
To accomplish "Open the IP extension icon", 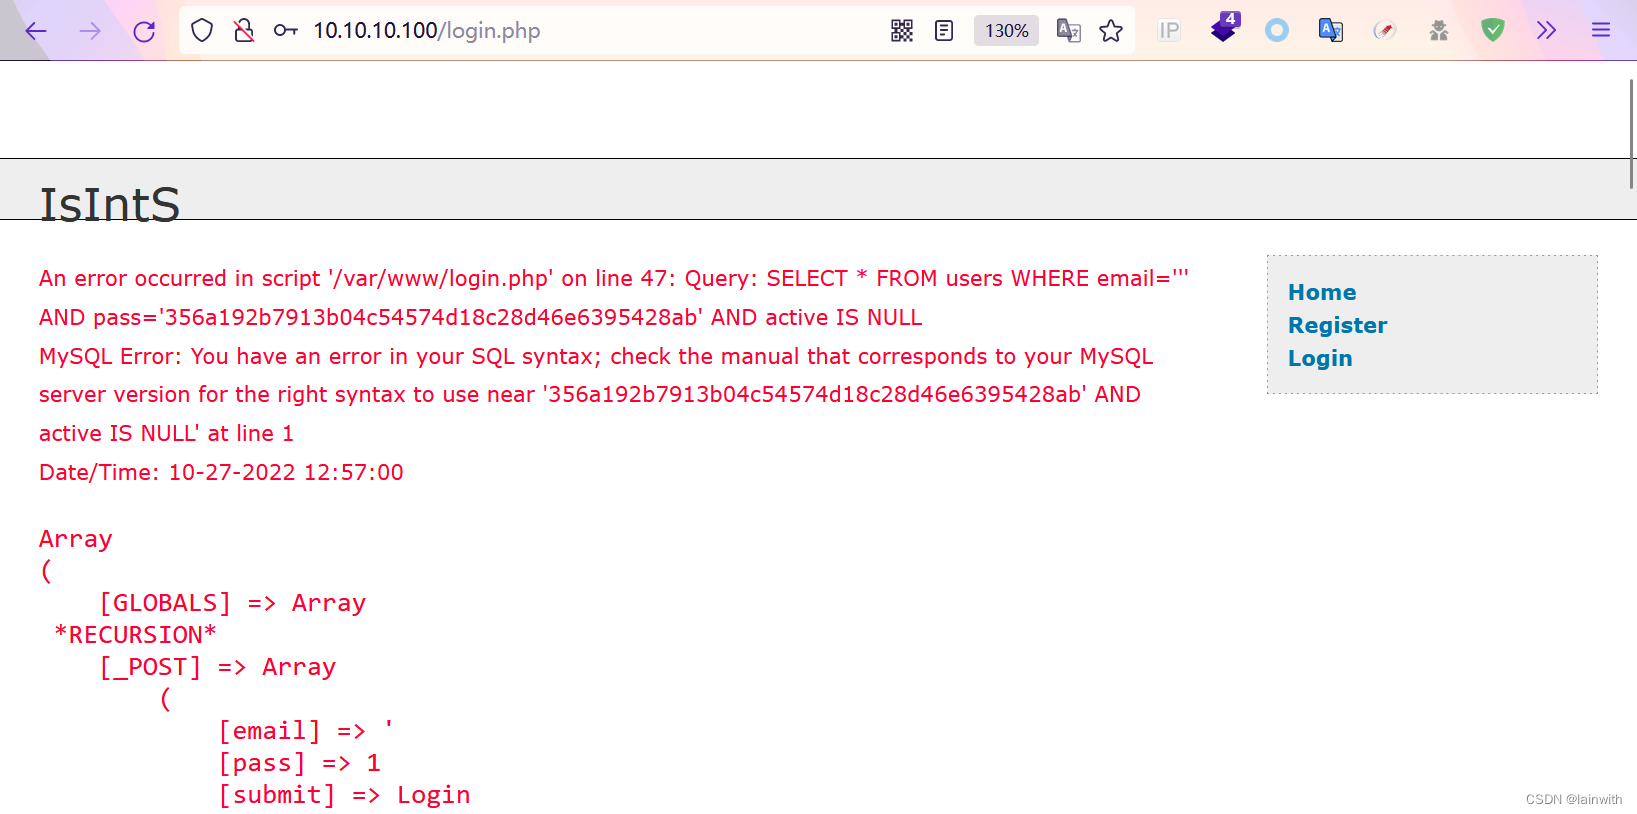I will click(x=1169, y=31).
